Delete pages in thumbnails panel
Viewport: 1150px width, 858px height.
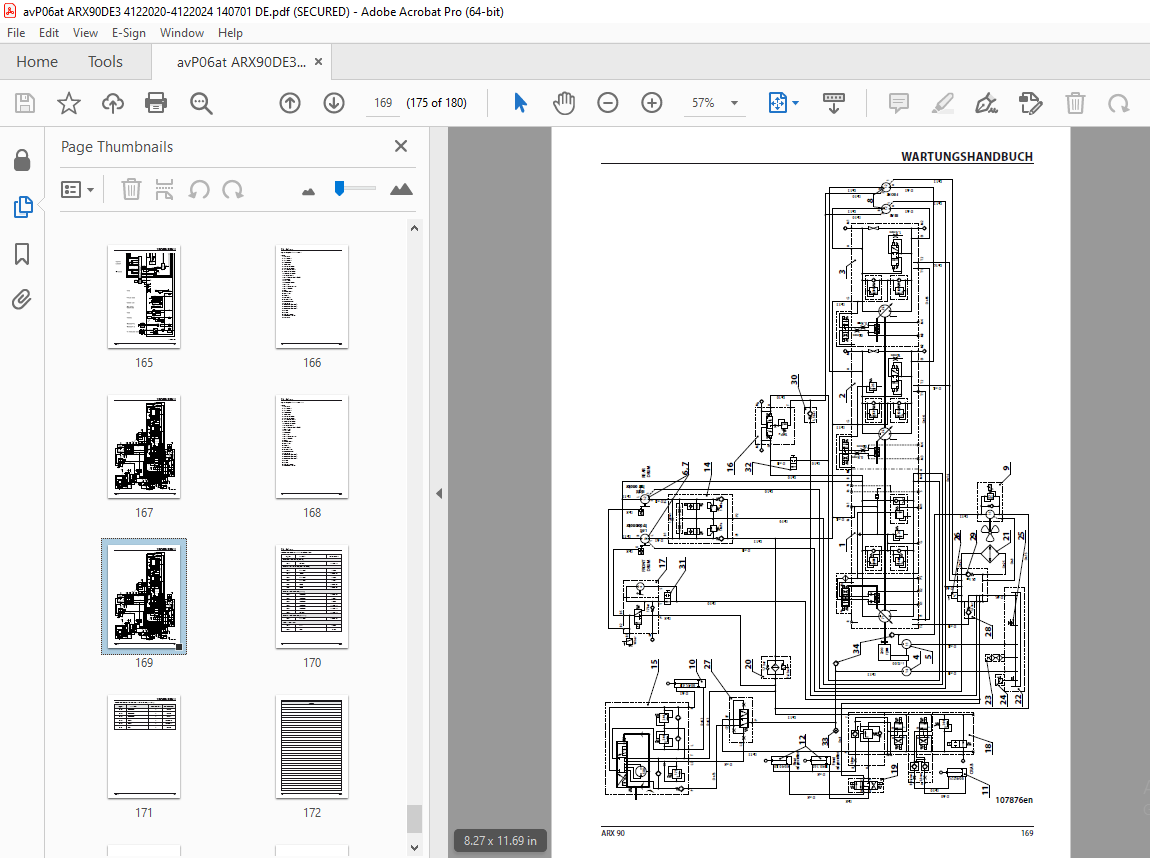pos(131,189)
